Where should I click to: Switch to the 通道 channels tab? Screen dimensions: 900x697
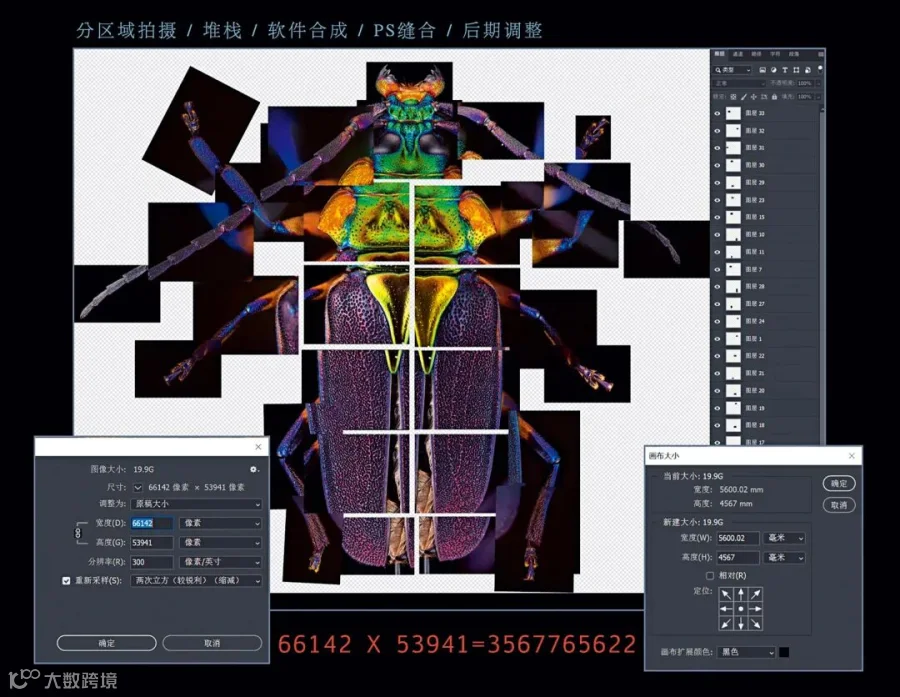(x=738, y=54)
